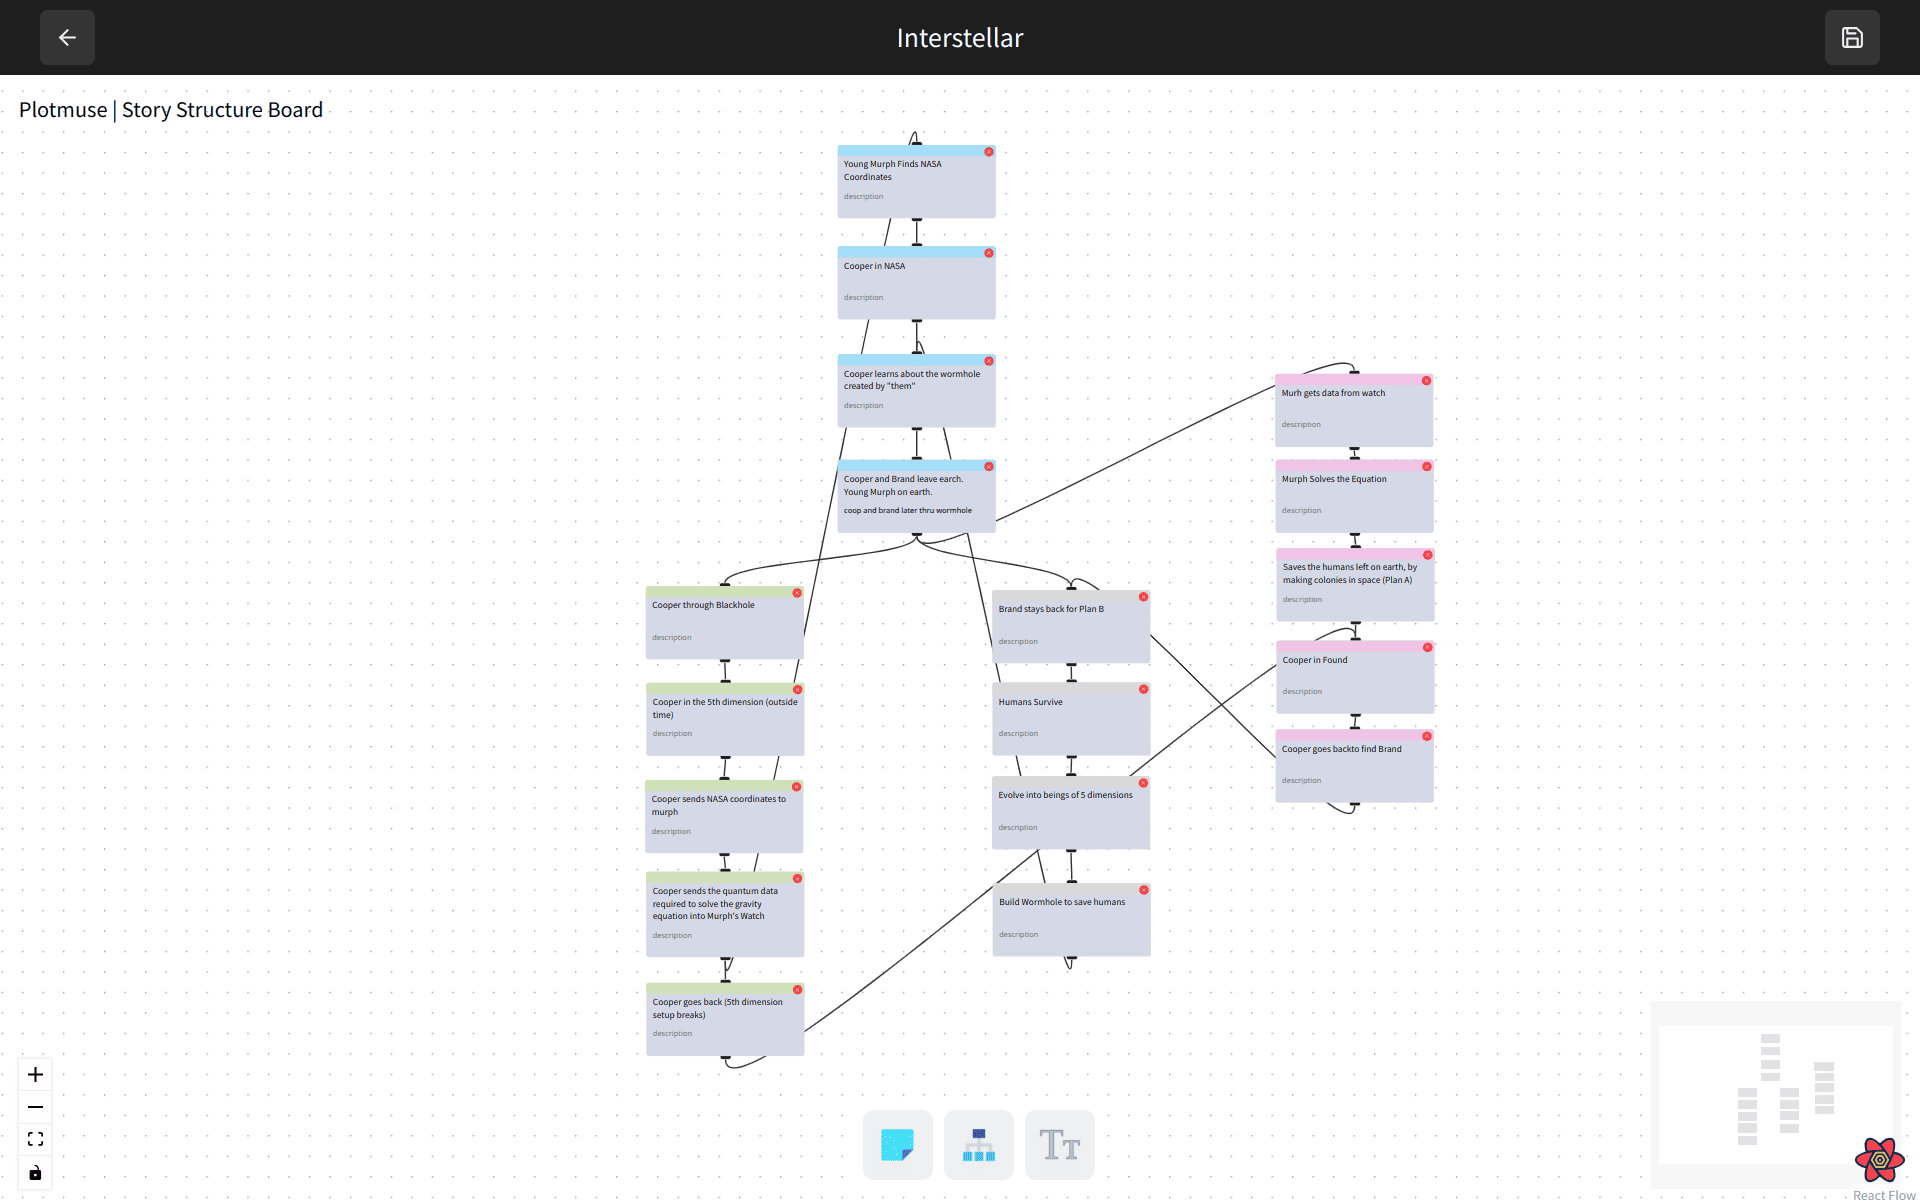
Task: Select the Humans Survive title text
Action: (1030, 702)
